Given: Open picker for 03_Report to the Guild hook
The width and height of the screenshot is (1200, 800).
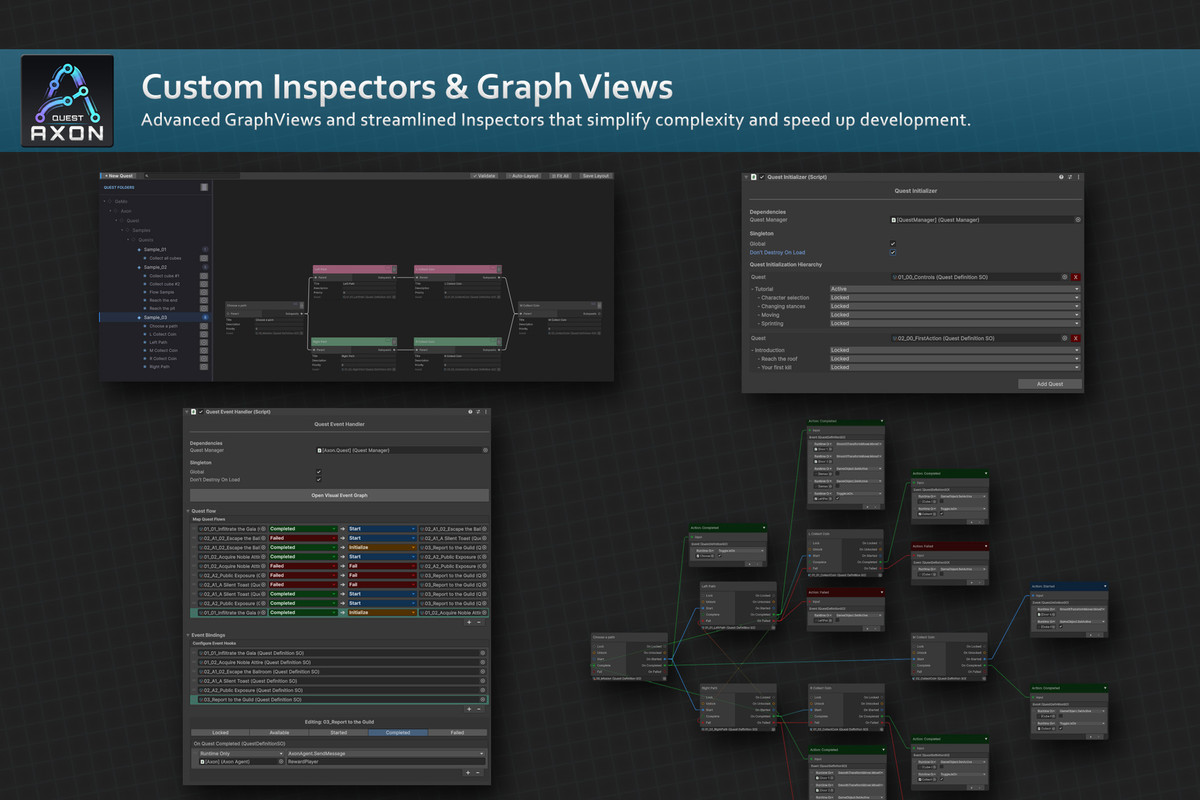Looking at the screenshot, I should 482,699.
